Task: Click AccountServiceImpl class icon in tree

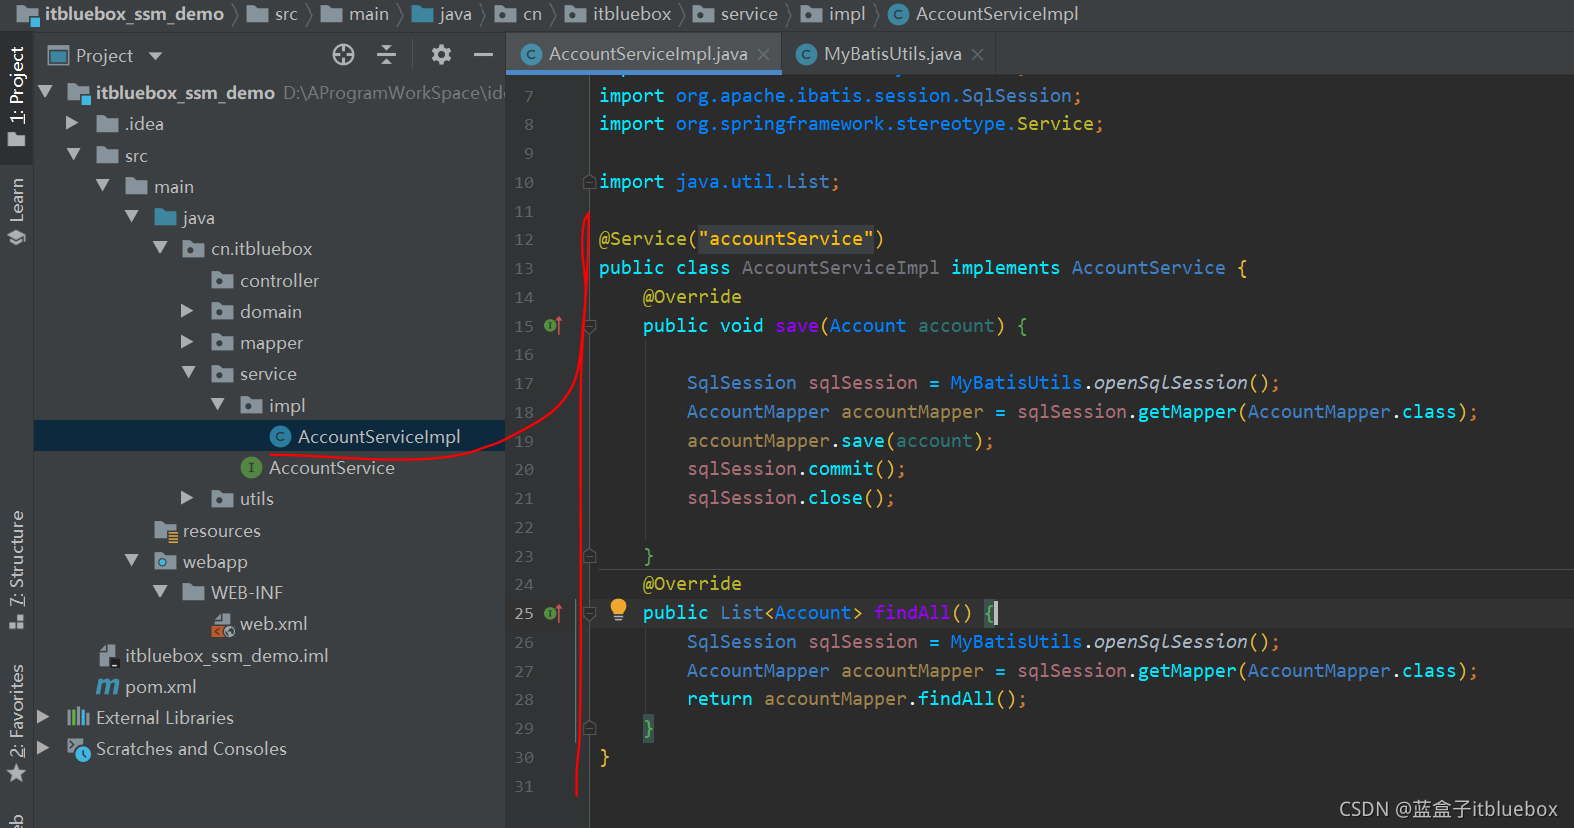Action: pyautogui.click(x=281, y=437)
